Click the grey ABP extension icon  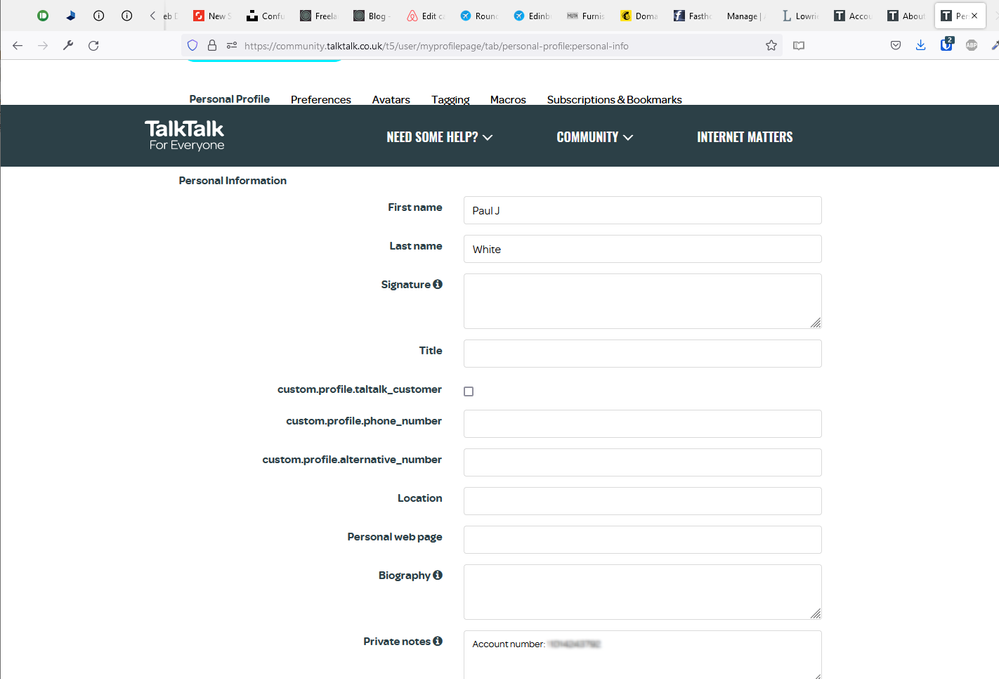[972, 46]
